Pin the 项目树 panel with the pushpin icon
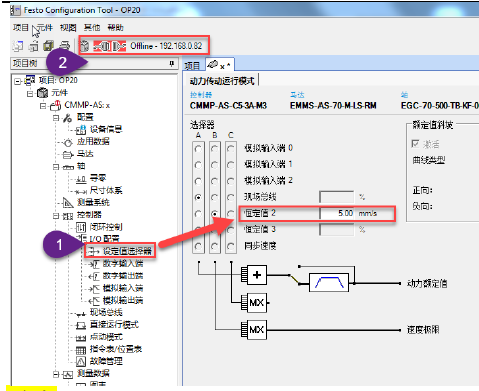The width and height of the screenshot is (479, 391). (x=172, y=63)
